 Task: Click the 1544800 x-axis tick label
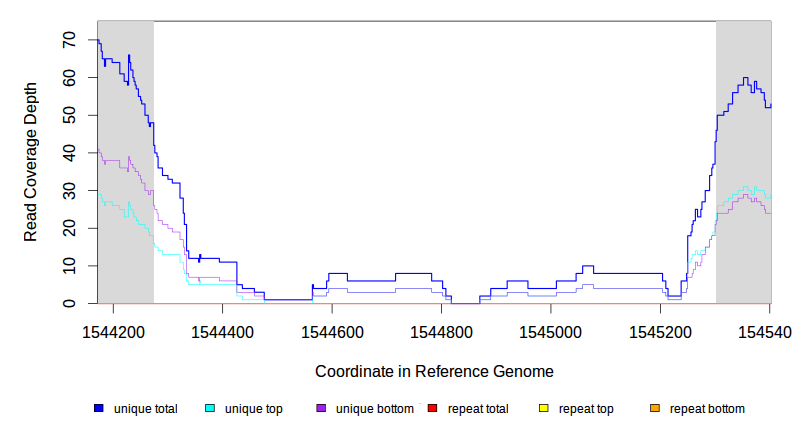click(x=441, y=331)
